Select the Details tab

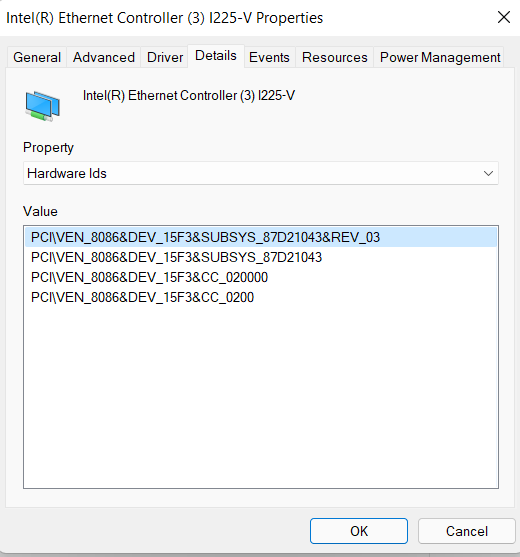pyautogui.click(x=216, y=56)
